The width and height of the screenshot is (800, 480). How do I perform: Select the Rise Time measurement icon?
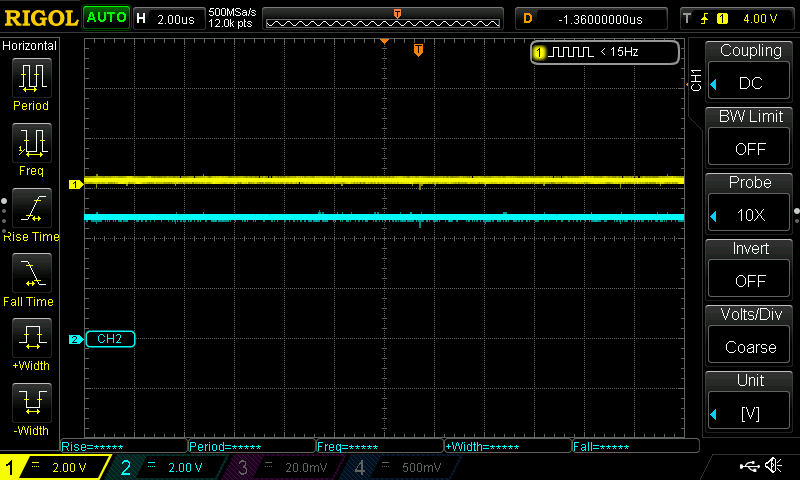32,208
